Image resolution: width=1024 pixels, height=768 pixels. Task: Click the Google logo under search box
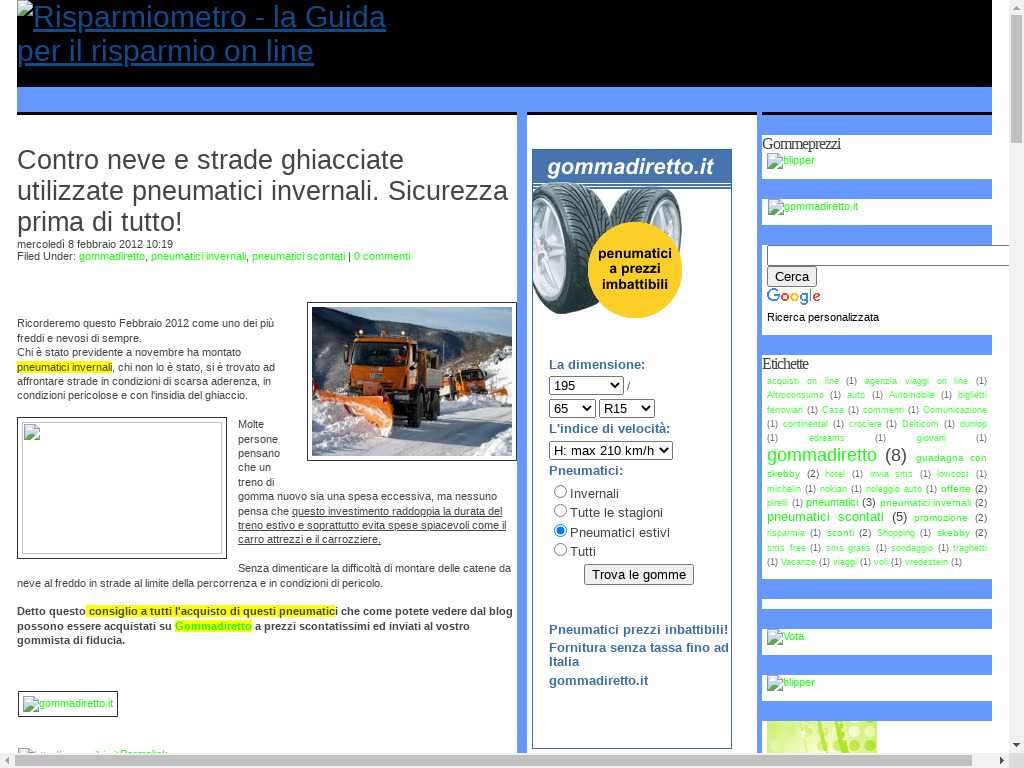[x=794, y=297]
